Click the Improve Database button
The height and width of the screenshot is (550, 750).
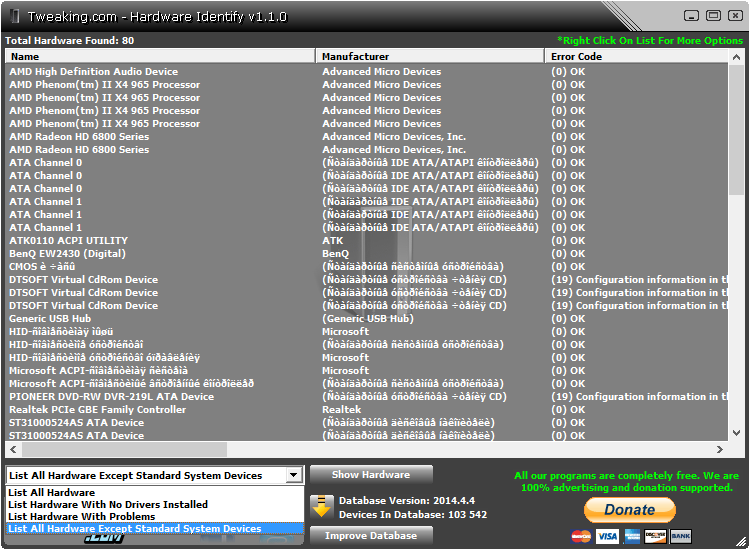[371, 536]
